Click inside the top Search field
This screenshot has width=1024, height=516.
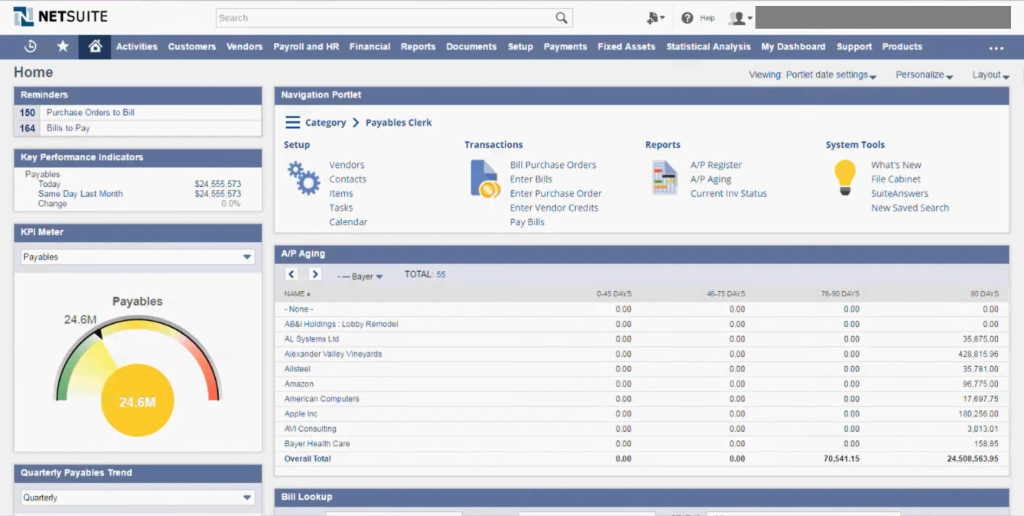pyautogui.click(x=385, y=18)
